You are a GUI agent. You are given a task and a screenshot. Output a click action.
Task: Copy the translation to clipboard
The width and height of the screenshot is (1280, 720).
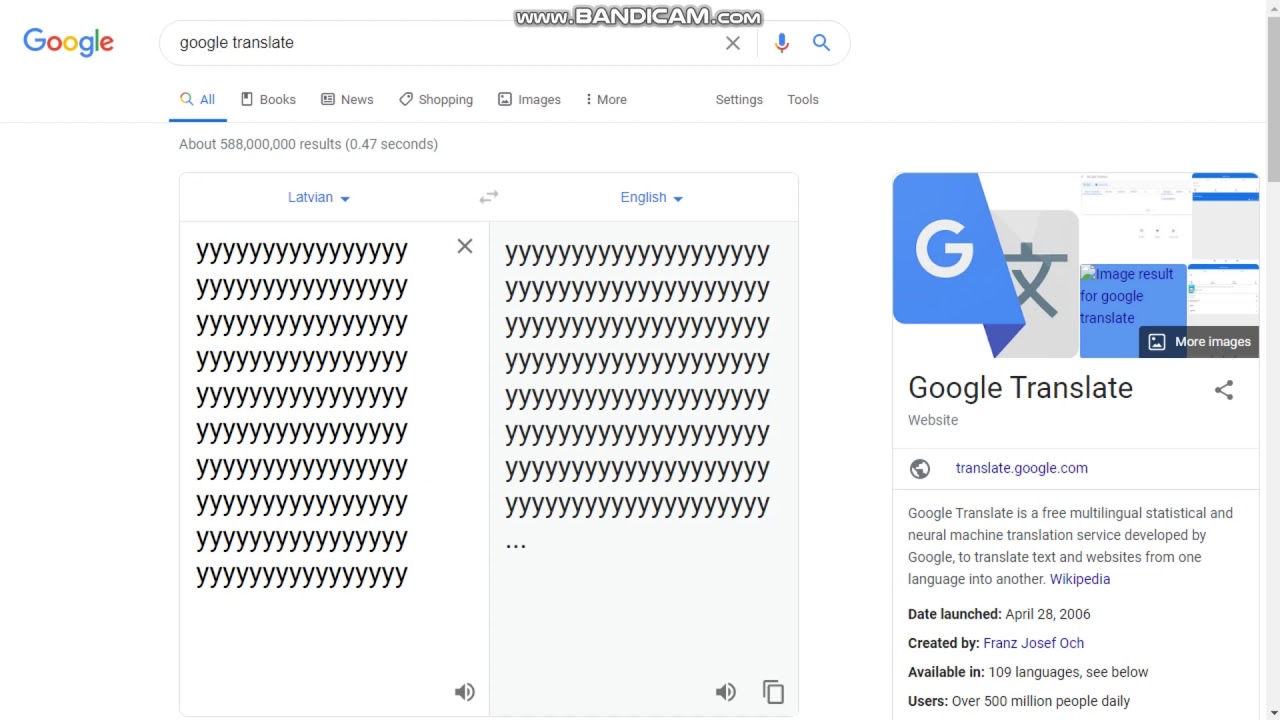773,692
